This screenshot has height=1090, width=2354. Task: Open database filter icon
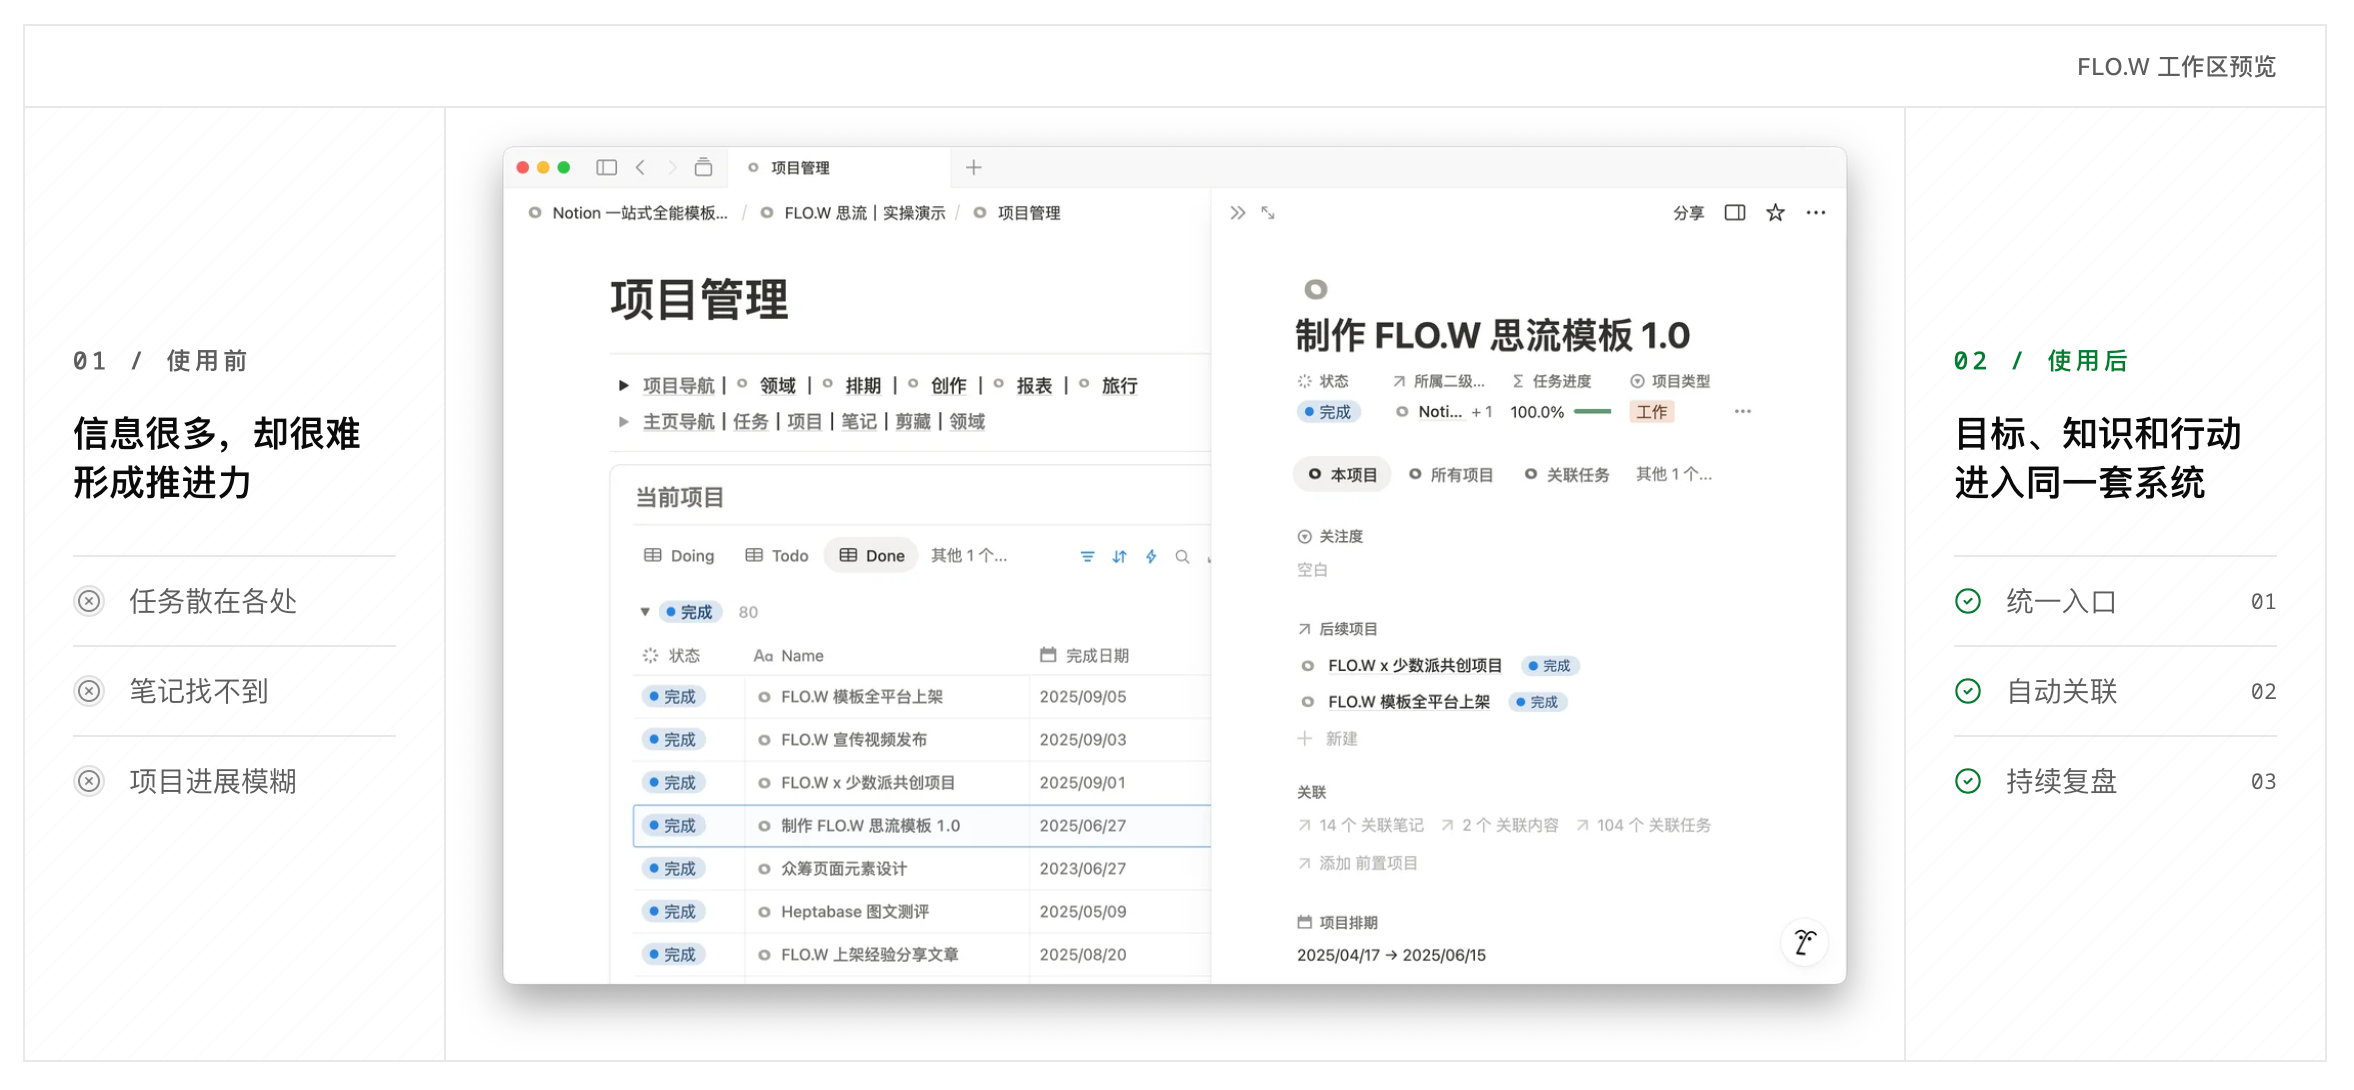coord(1088,556)
